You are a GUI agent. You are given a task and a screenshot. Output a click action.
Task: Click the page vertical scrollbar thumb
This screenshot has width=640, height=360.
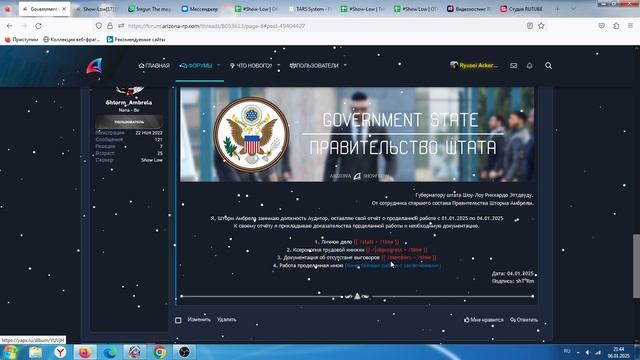pyautogui.click(x=636, y=266)
